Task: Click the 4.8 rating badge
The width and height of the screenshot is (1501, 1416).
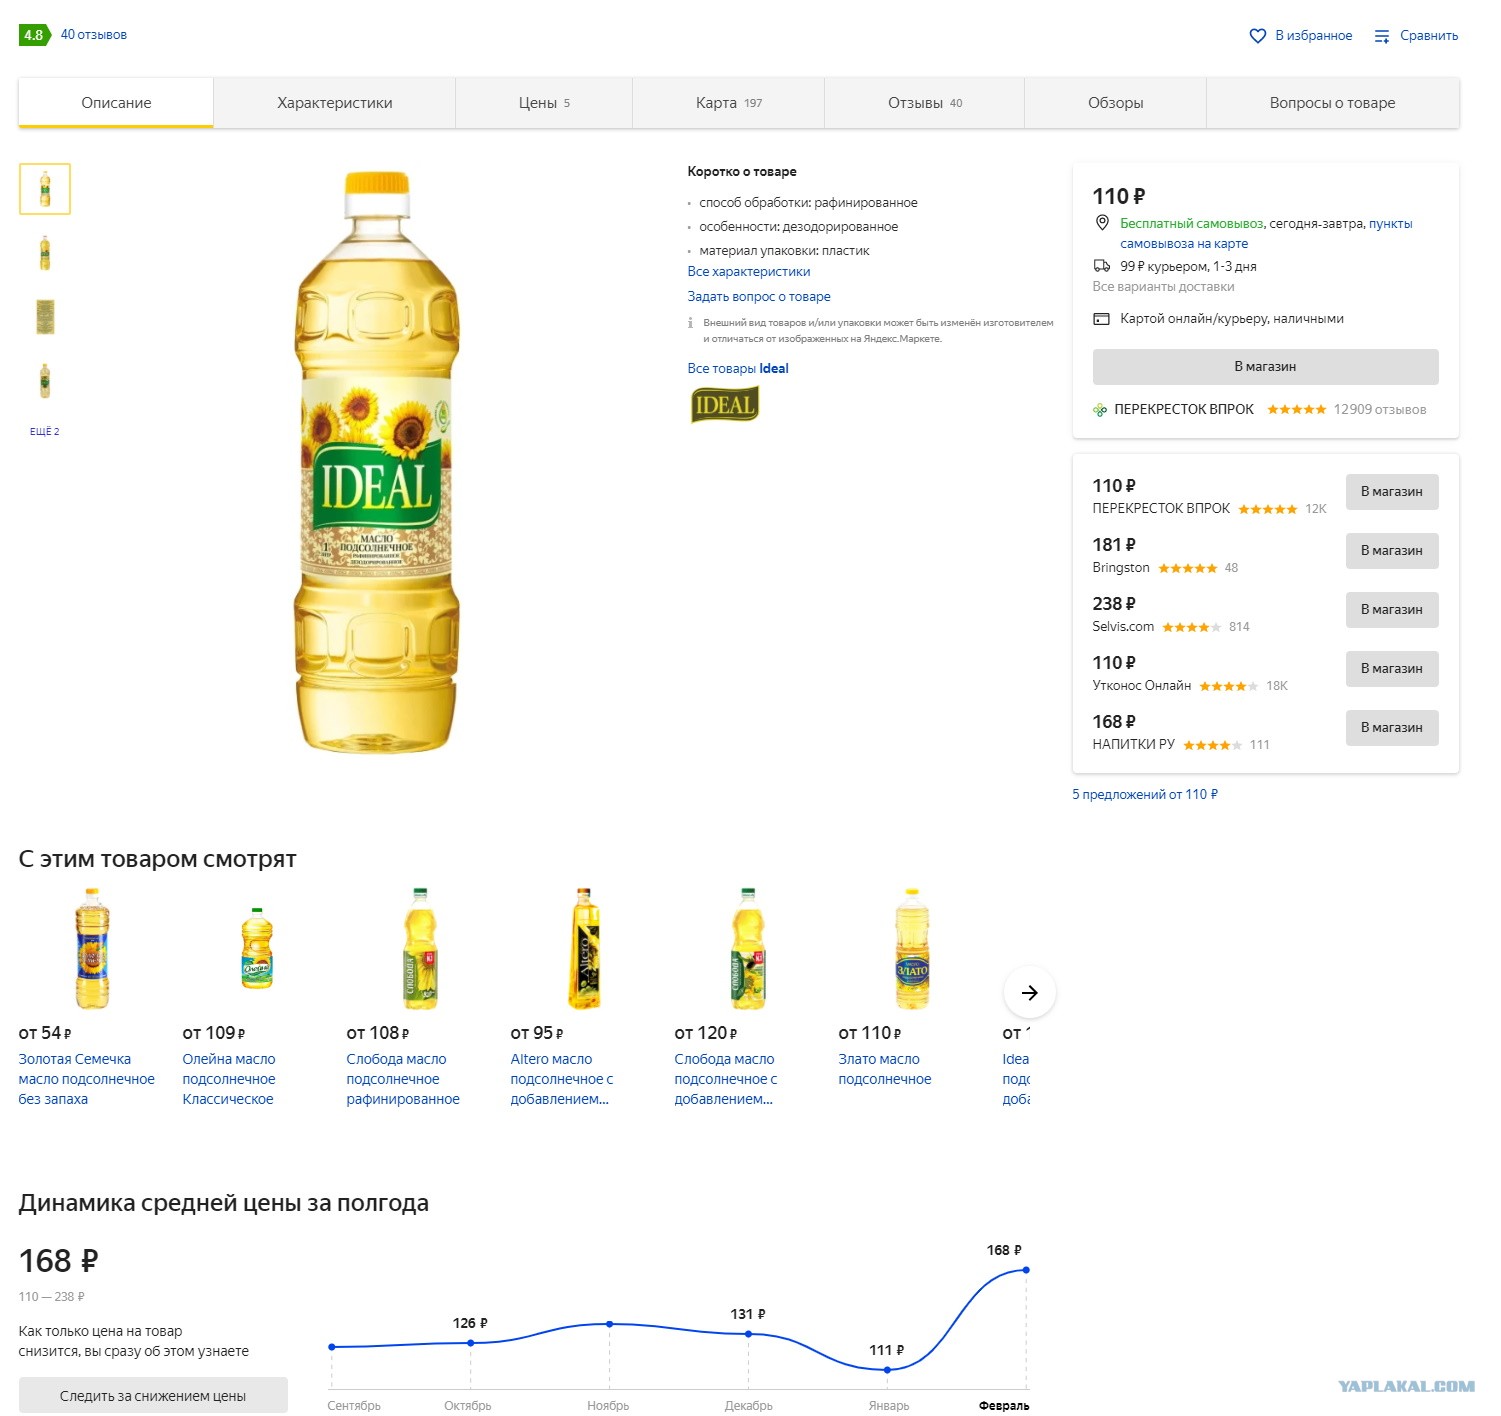Action: coord(34,35)
